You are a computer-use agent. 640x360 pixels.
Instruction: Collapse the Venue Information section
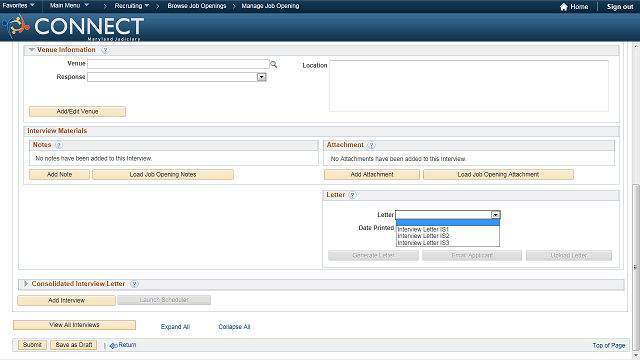pyautogui.click(x=31, y=50)
